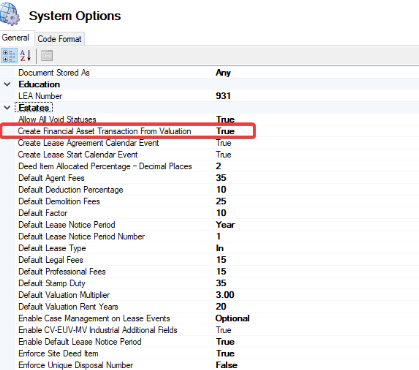Click the In value for Default Lease Type

220,248
